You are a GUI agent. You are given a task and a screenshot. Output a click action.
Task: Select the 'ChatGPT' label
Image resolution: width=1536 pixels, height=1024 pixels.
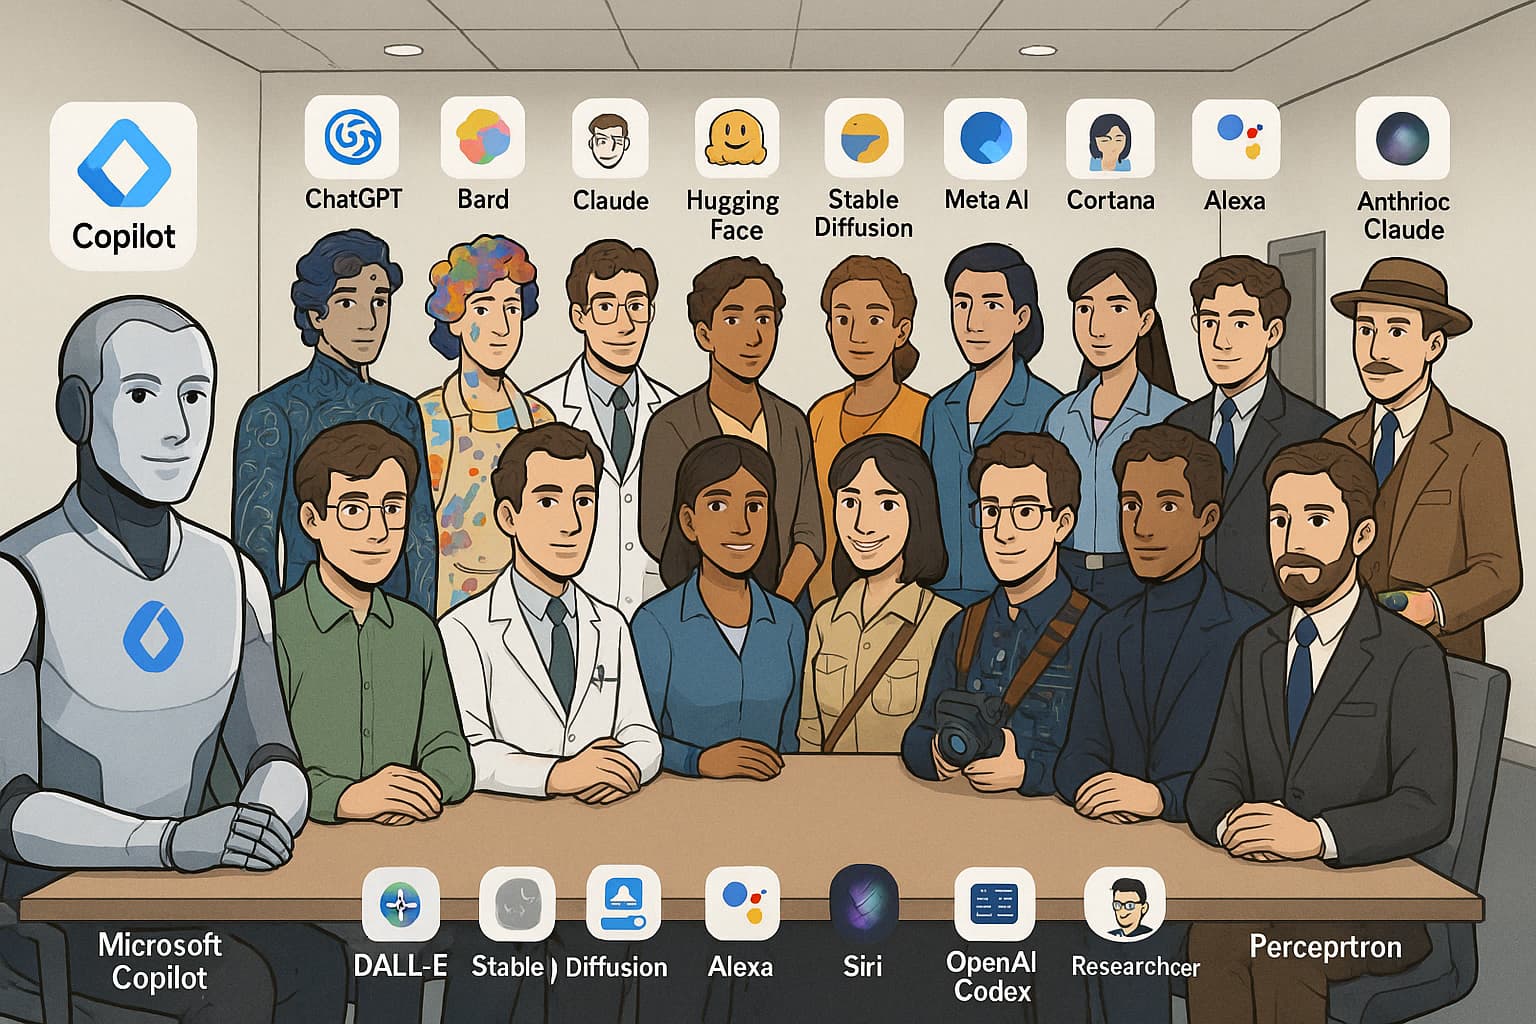click(x=353, y=199)
